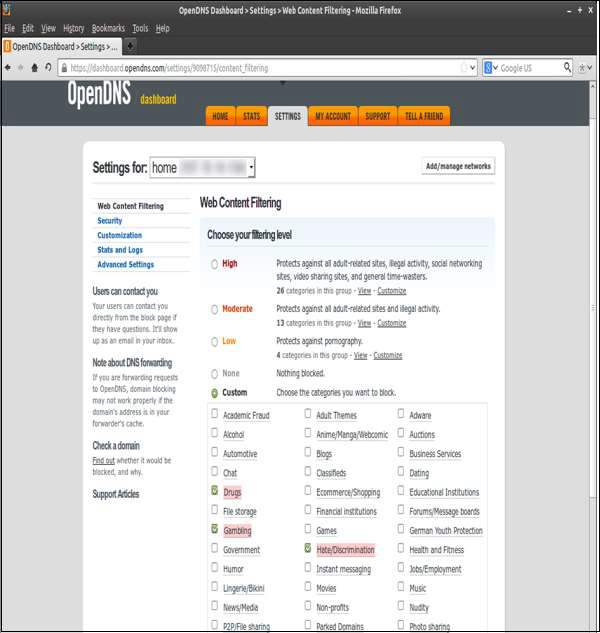Go back with the browser back arrow
The height and width of the screenshot is (633, 600).
pos(8,67)
